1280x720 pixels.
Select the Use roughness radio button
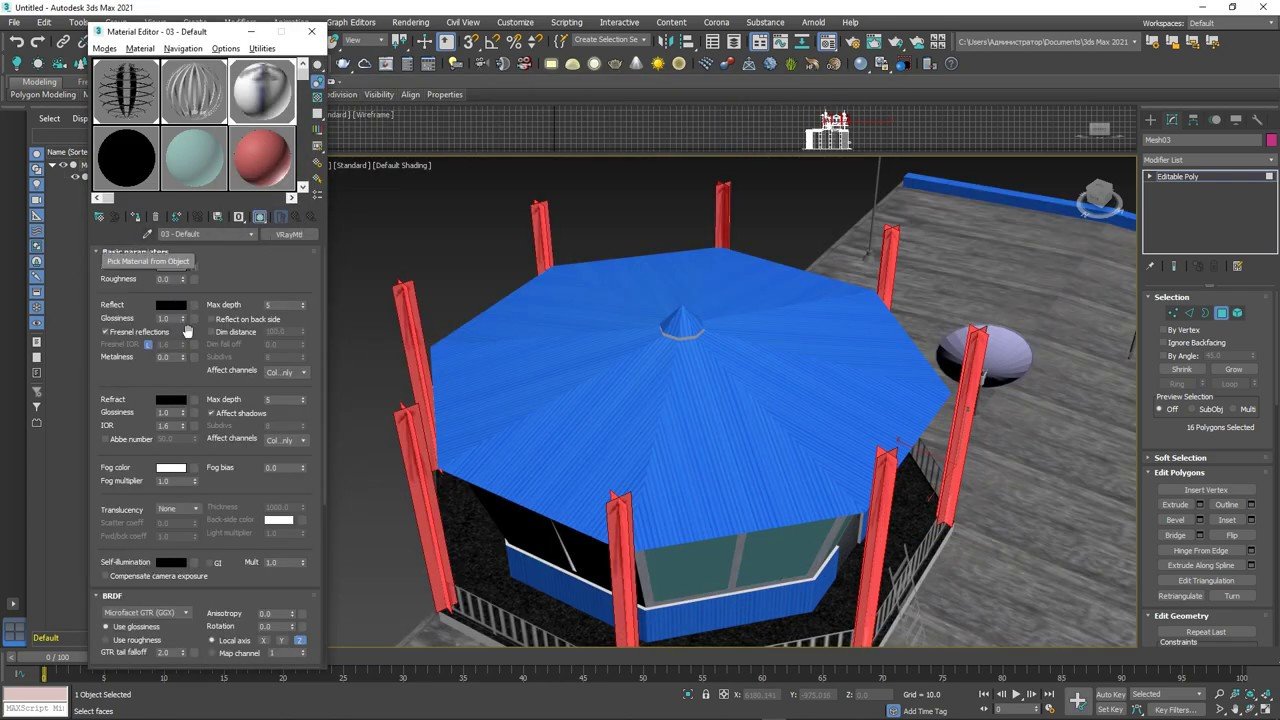106,640
